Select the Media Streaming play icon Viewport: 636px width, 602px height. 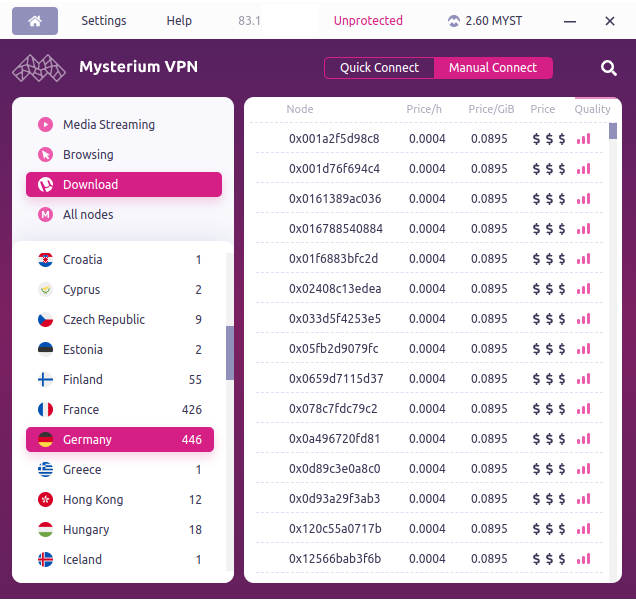coord(45,125)
